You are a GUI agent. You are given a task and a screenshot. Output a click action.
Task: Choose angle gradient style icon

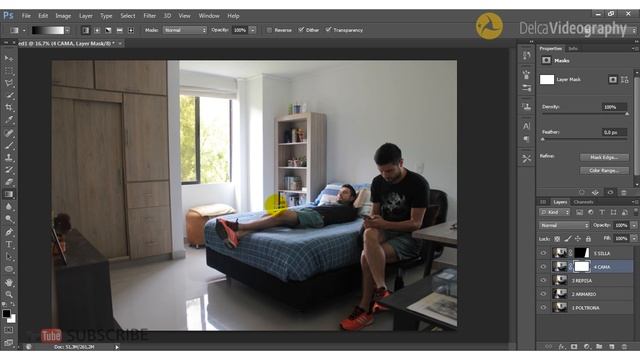108,30
